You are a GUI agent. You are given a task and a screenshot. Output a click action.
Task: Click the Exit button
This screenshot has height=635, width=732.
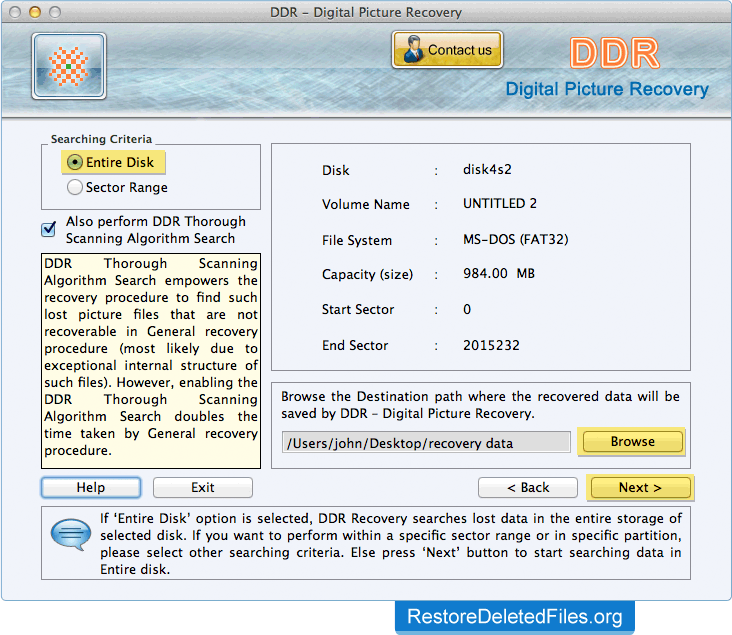click(x=203, y=487)
